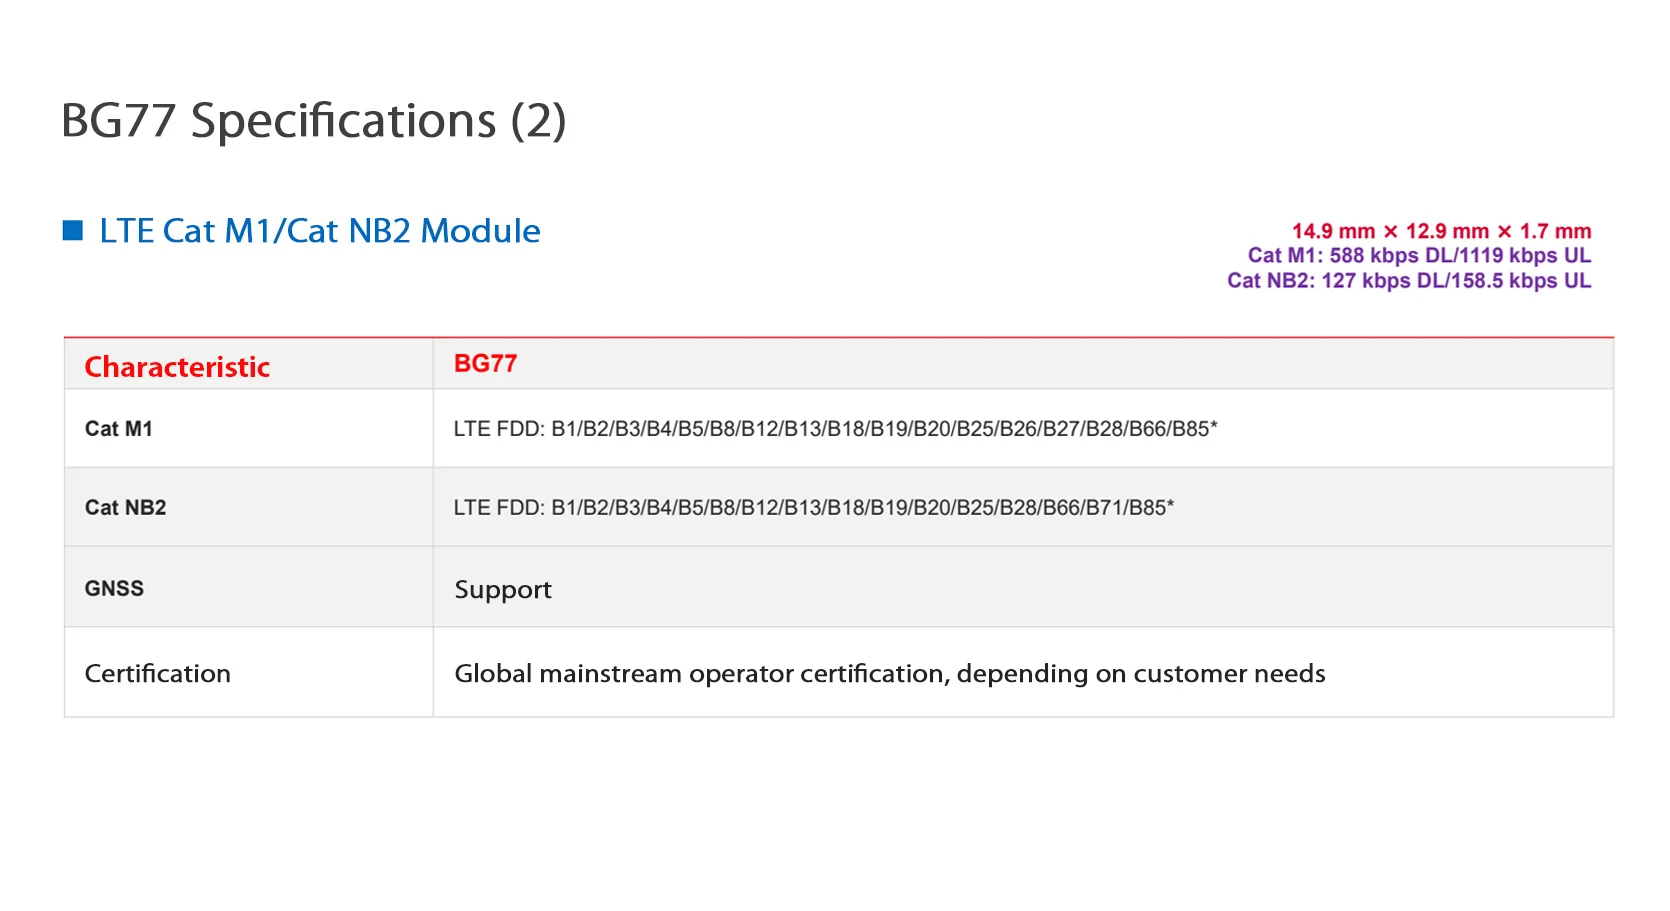Viewport: 1670px width, 911px height.
Task: Click the Support value in GNSS row
Action: [x=502, y=590]
